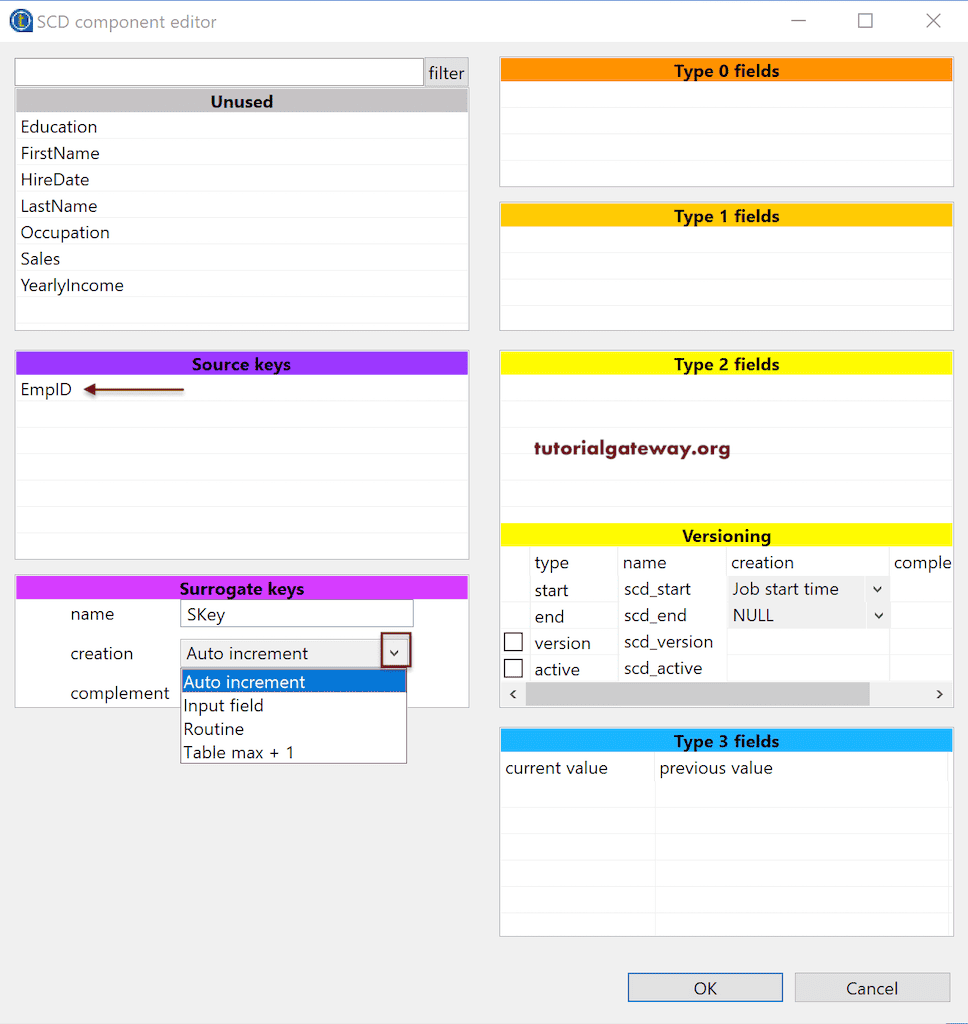The width and height of the screenshot is (968, 1024).
Task: Select Education in the Unused list
Action: (58, 127)
